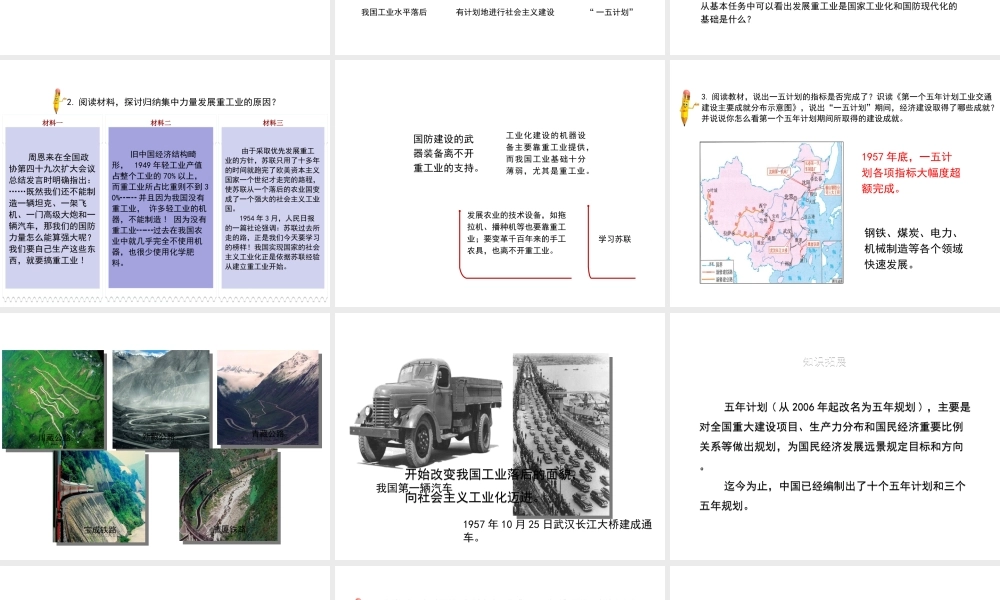The width and height of the screenshot is (1000, 600).
Task: Select the paragraph beginning 五年计划(从2006年起
Action: (x=834, y=436)
